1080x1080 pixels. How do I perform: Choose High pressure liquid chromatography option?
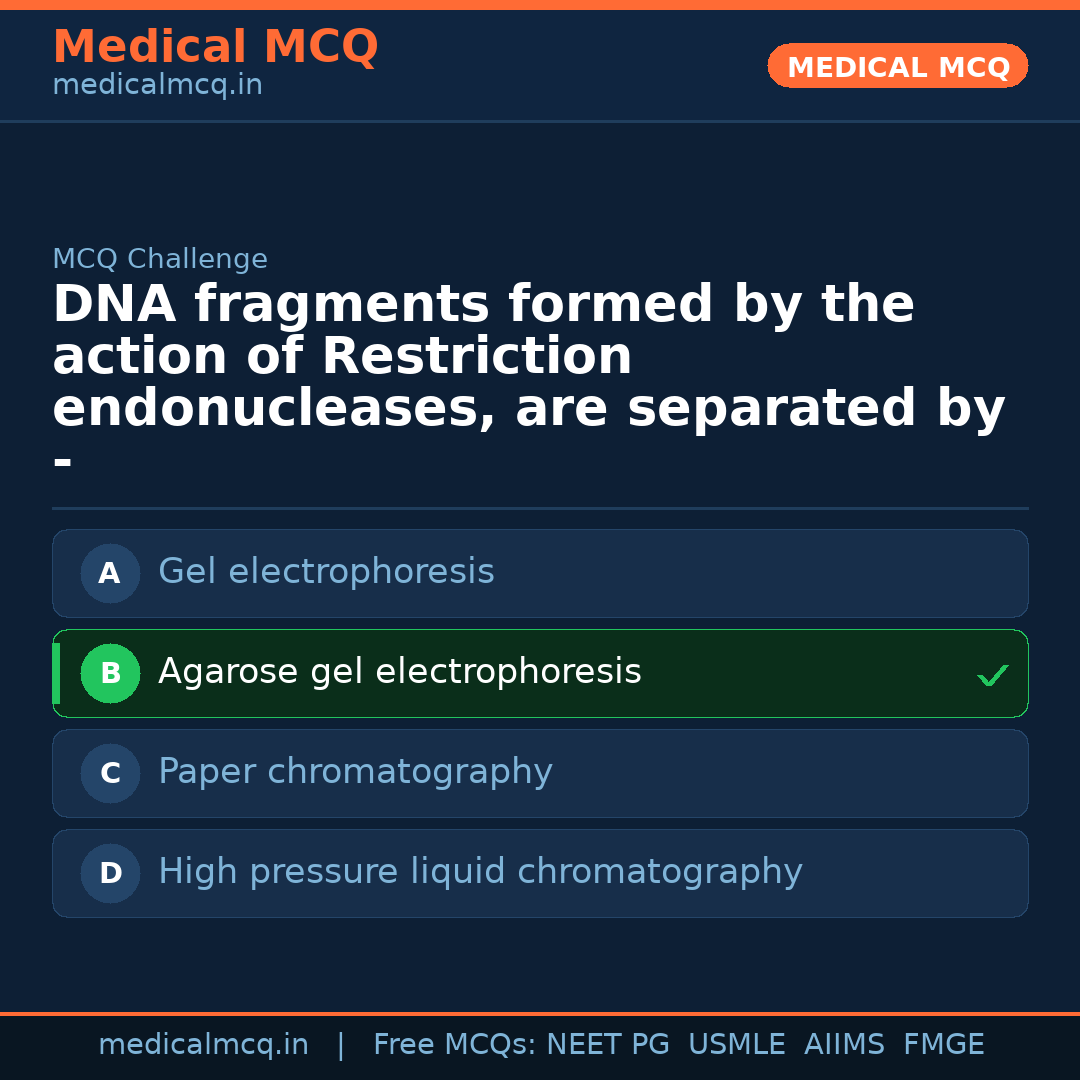[x=480, y=872]
